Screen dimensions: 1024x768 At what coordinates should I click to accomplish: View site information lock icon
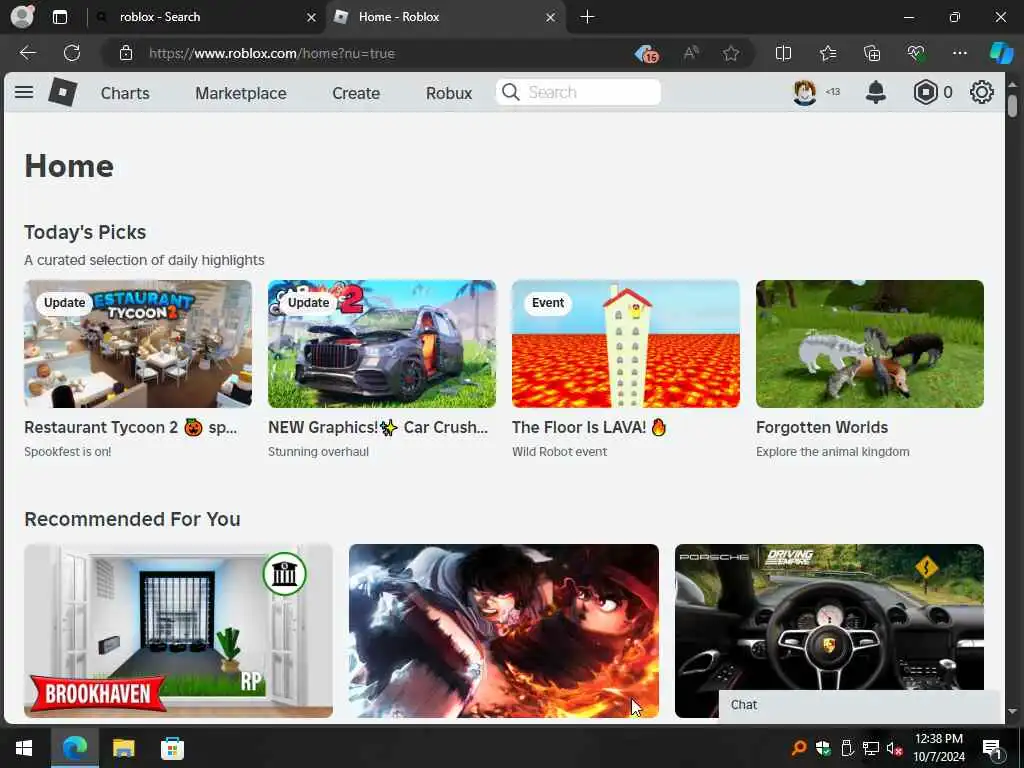coord(126,54)
